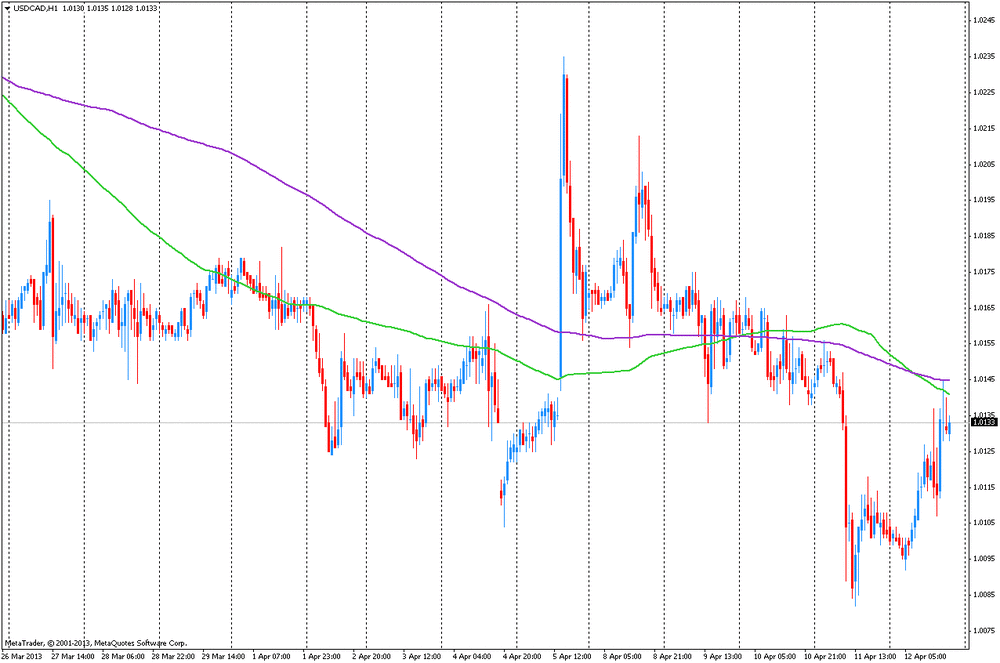Image resolution: width=1000 pixels, height=663 pixels.
Task: Select the 28 Mar 22:00 time label
Action: point(173,656)
